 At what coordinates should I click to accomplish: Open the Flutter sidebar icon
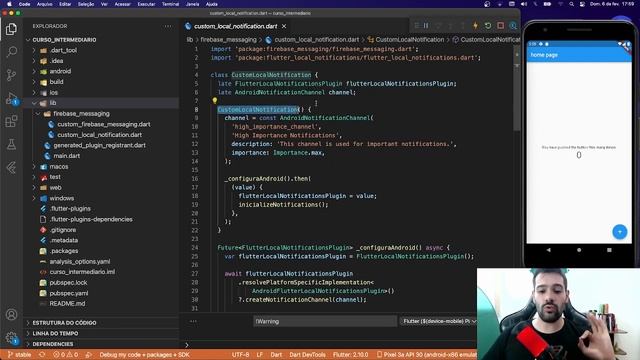(x=11, y=167)
